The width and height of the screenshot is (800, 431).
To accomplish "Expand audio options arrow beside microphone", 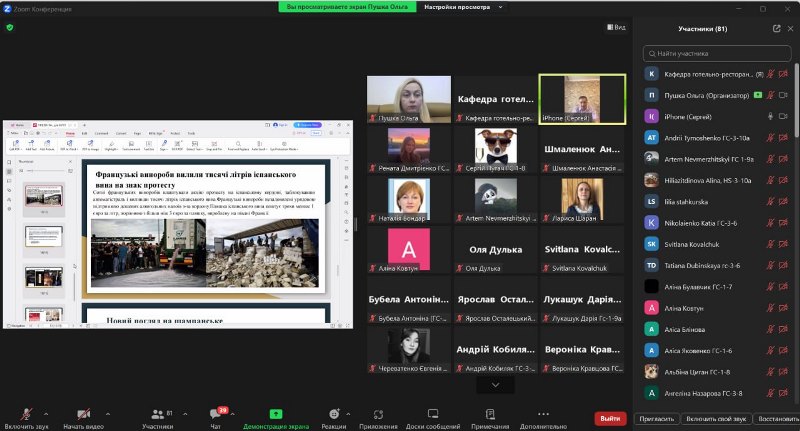I will coord(49,410).
